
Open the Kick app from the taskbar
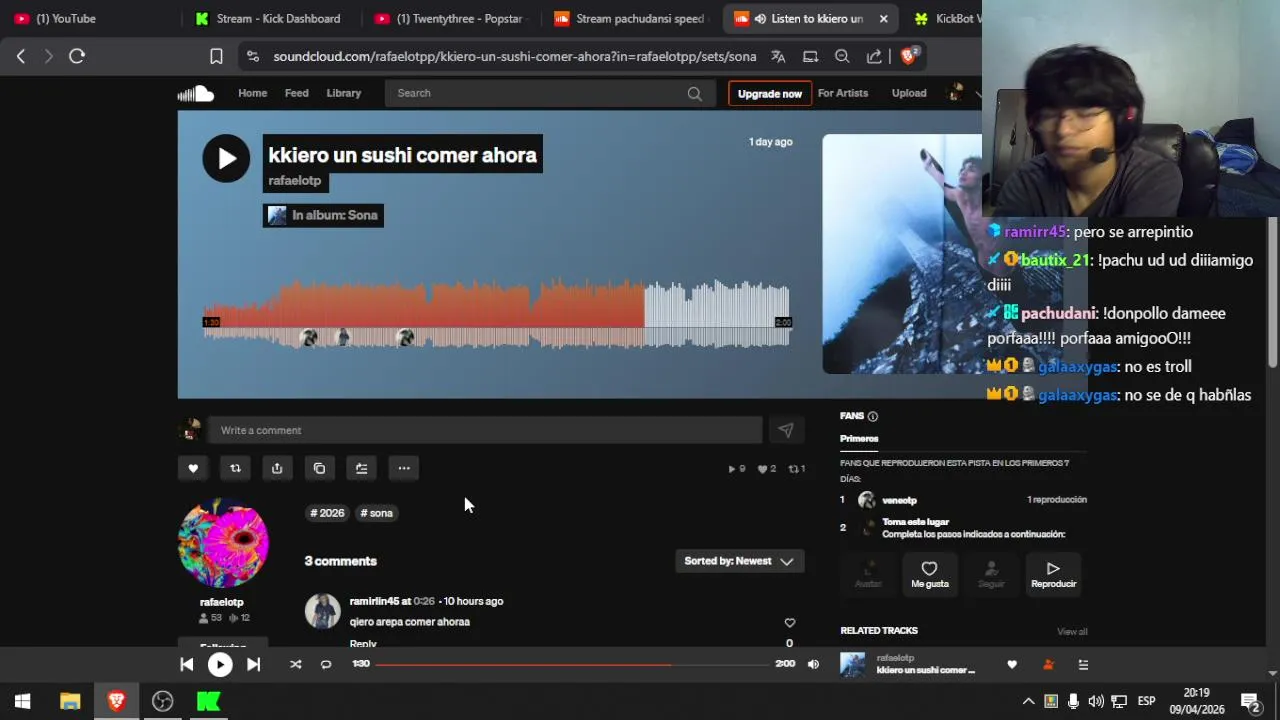click(208, 701)
